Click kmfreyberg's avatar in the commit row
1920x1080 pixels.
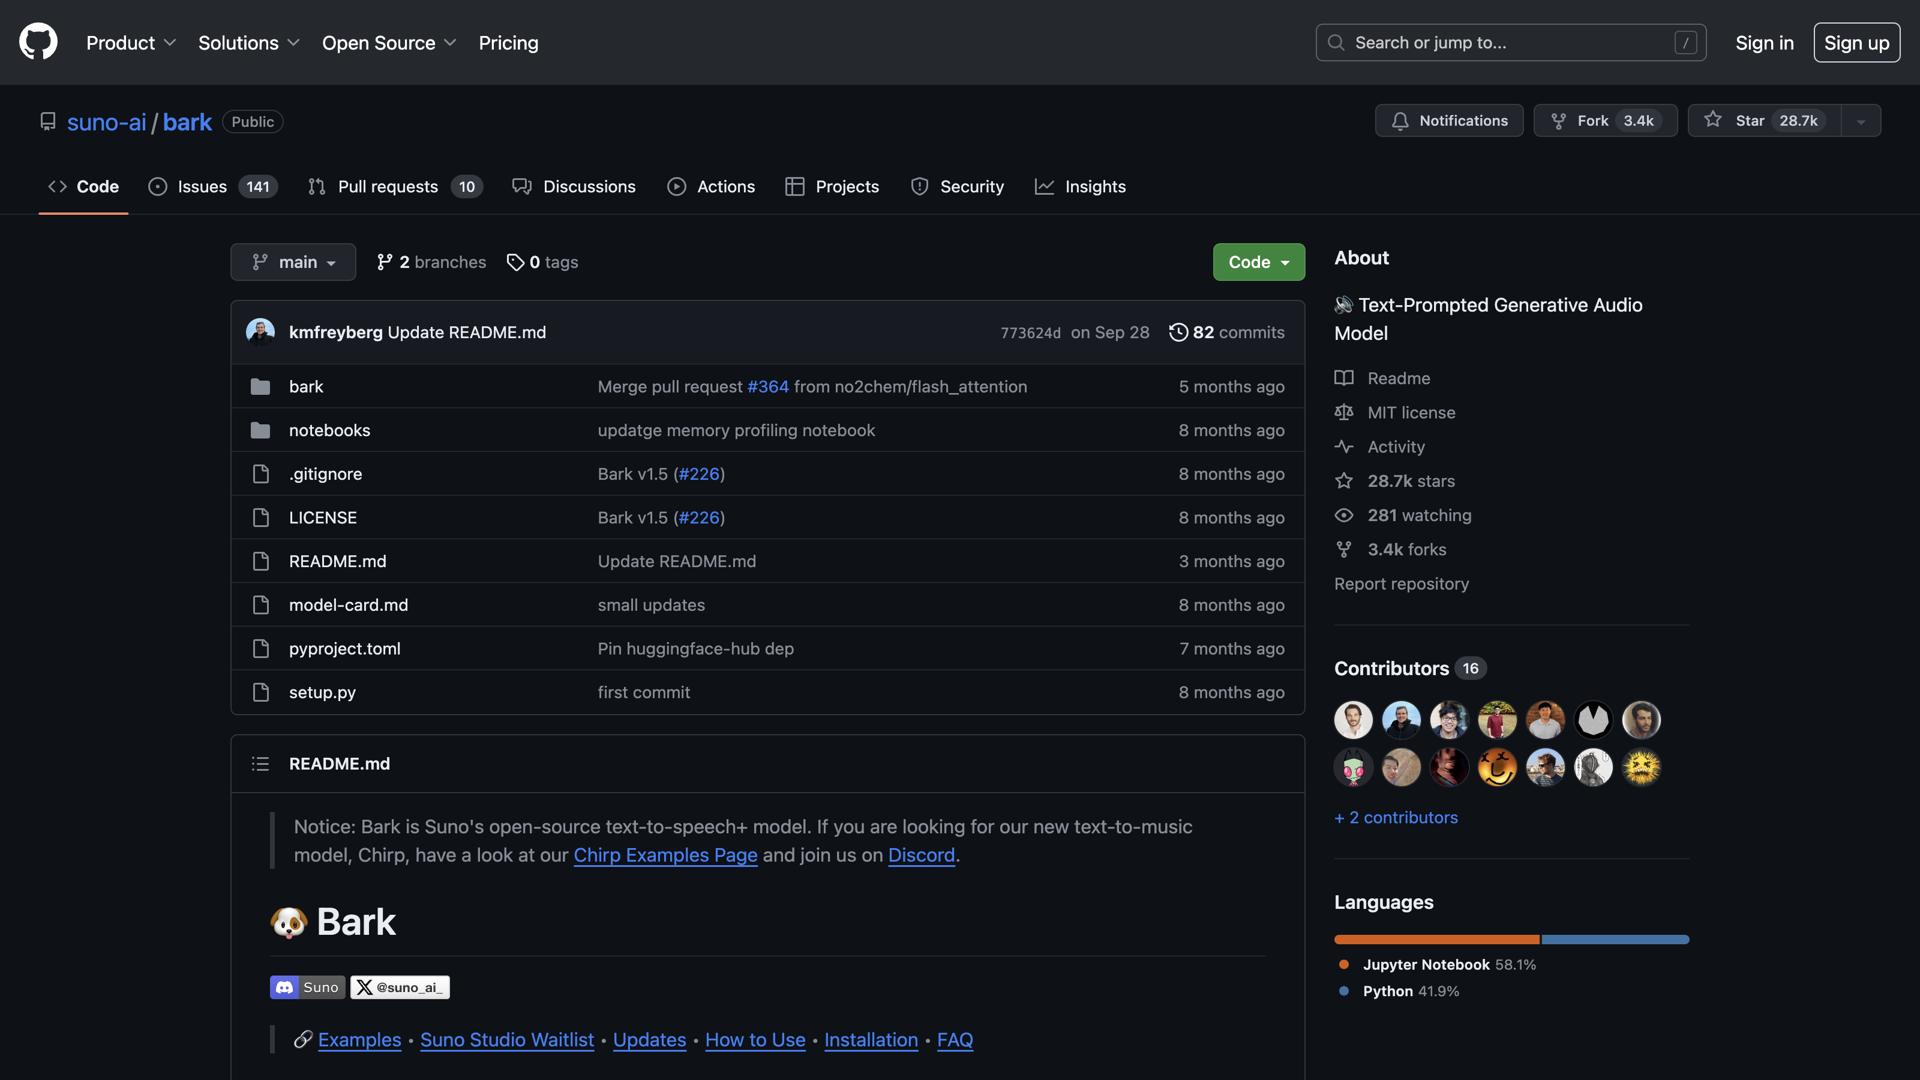tap(260, 332)
